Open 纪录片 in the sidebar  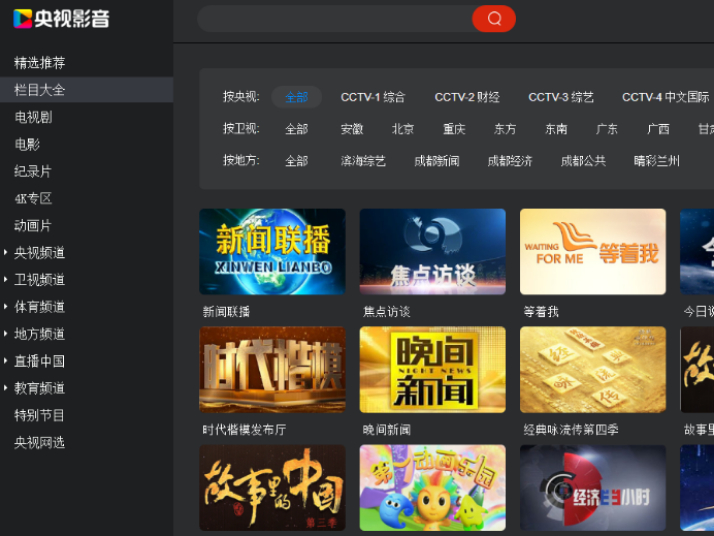pyautogui.click(x=33, y=171)
